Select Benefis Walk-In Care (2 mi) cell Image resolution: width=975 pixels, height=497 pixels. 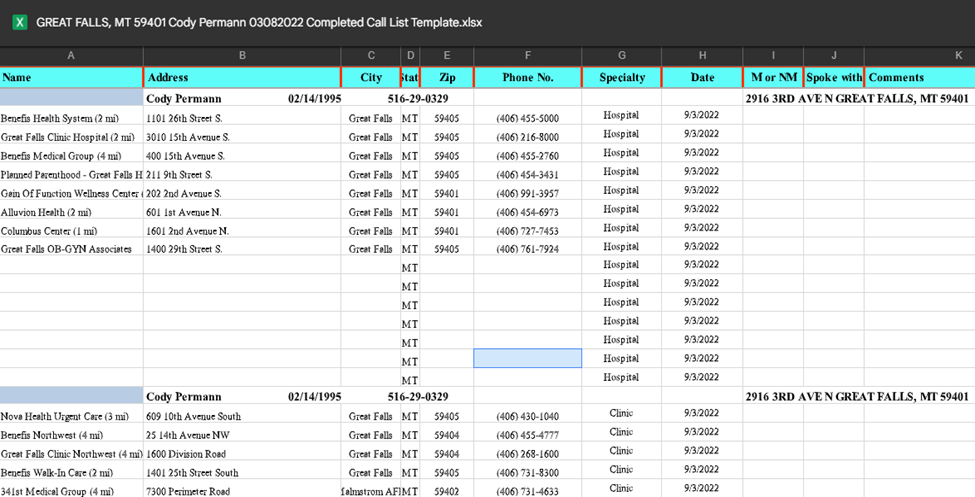coord(72,472)
